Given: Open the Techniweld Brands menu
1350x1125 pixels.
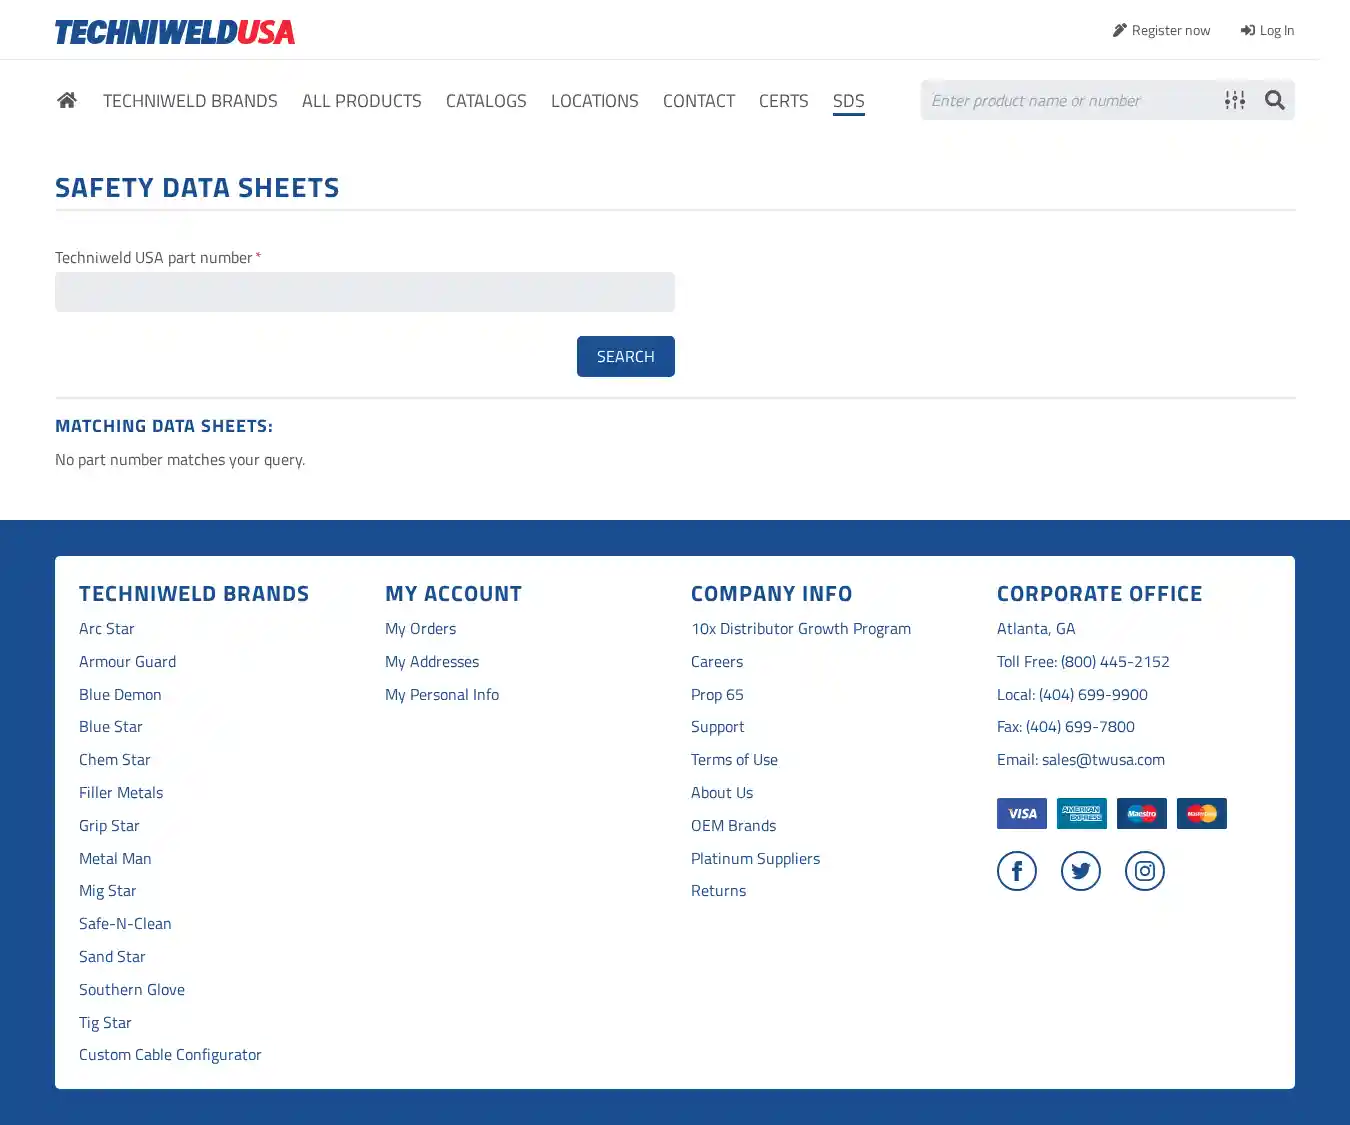Looking at the screenshot, I should click(x=190, y=101).
